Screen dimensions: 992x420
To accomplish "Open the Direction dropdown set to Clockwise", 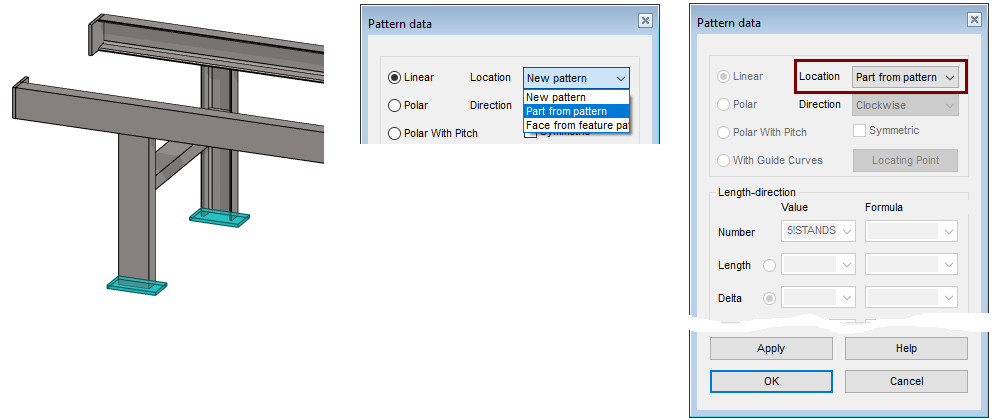I will click(x=905, y=104).
